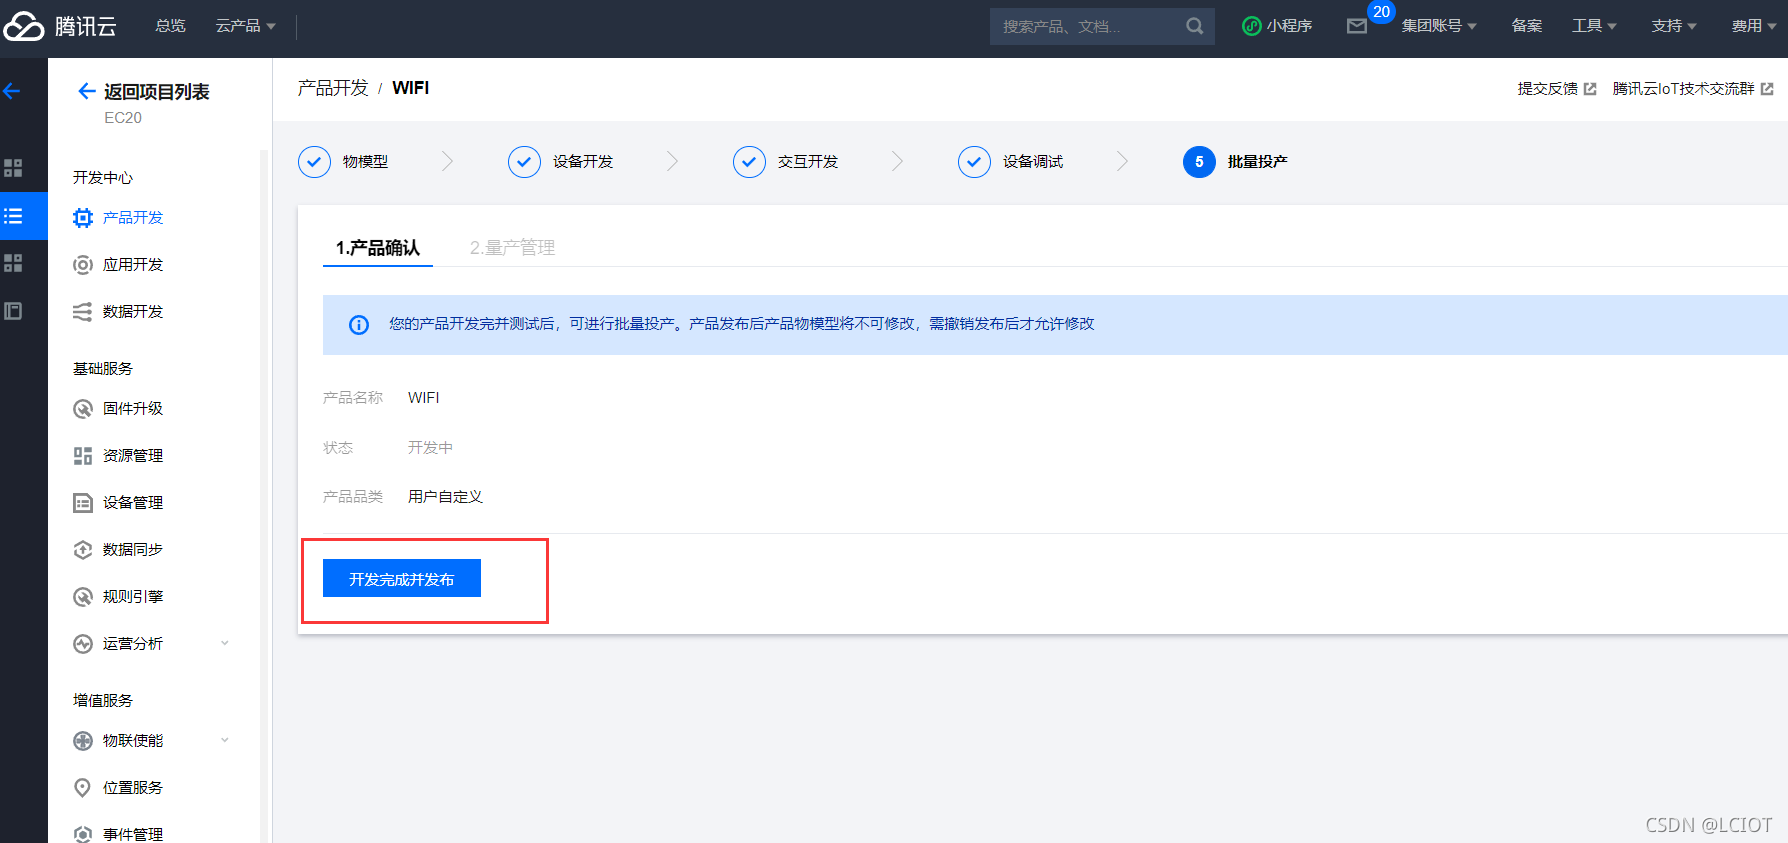Open 应用开发 in the sidebar

(x=133, y=265)
